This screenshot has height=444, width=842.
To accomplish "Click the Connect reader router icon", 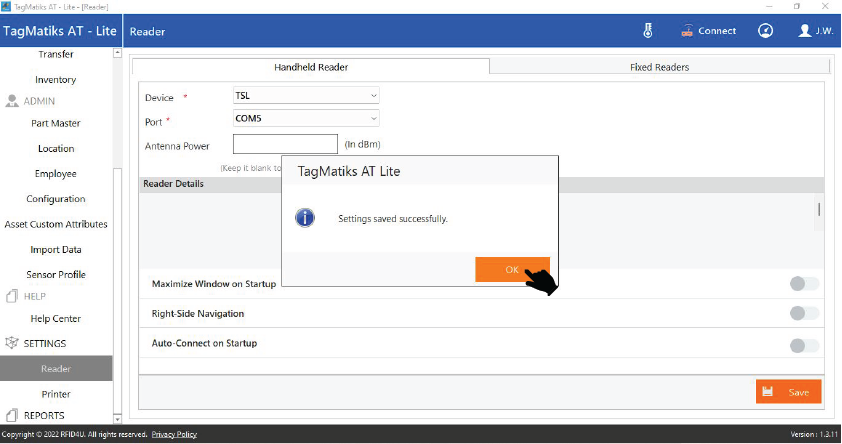I will (x=687, y=30).
